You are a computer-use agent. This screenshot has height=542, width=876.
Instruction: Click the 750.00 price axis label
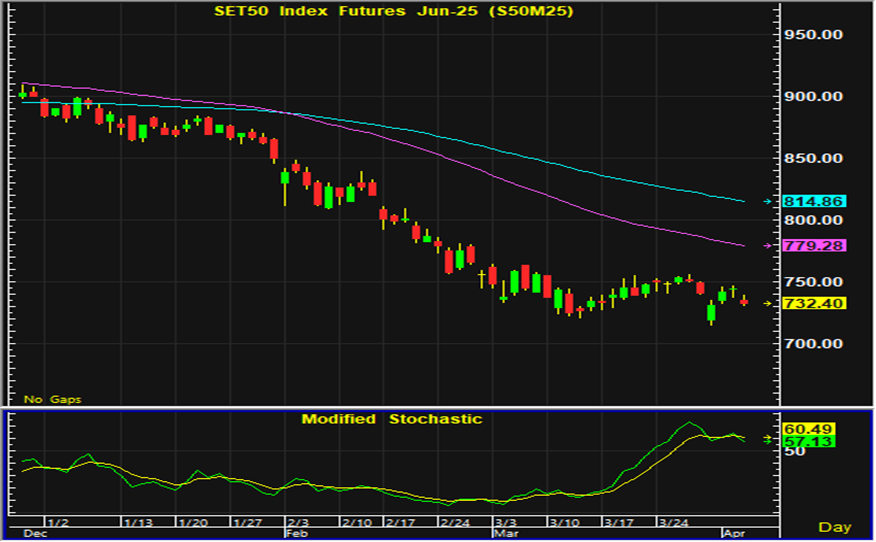(x=813, y=282)
